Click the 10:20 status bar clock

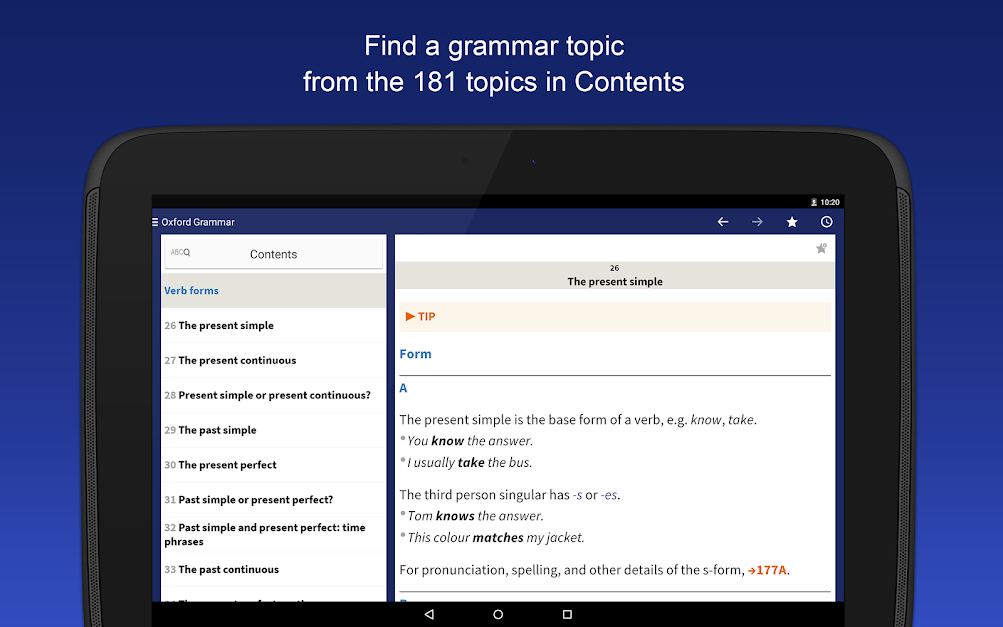[830, 202]
